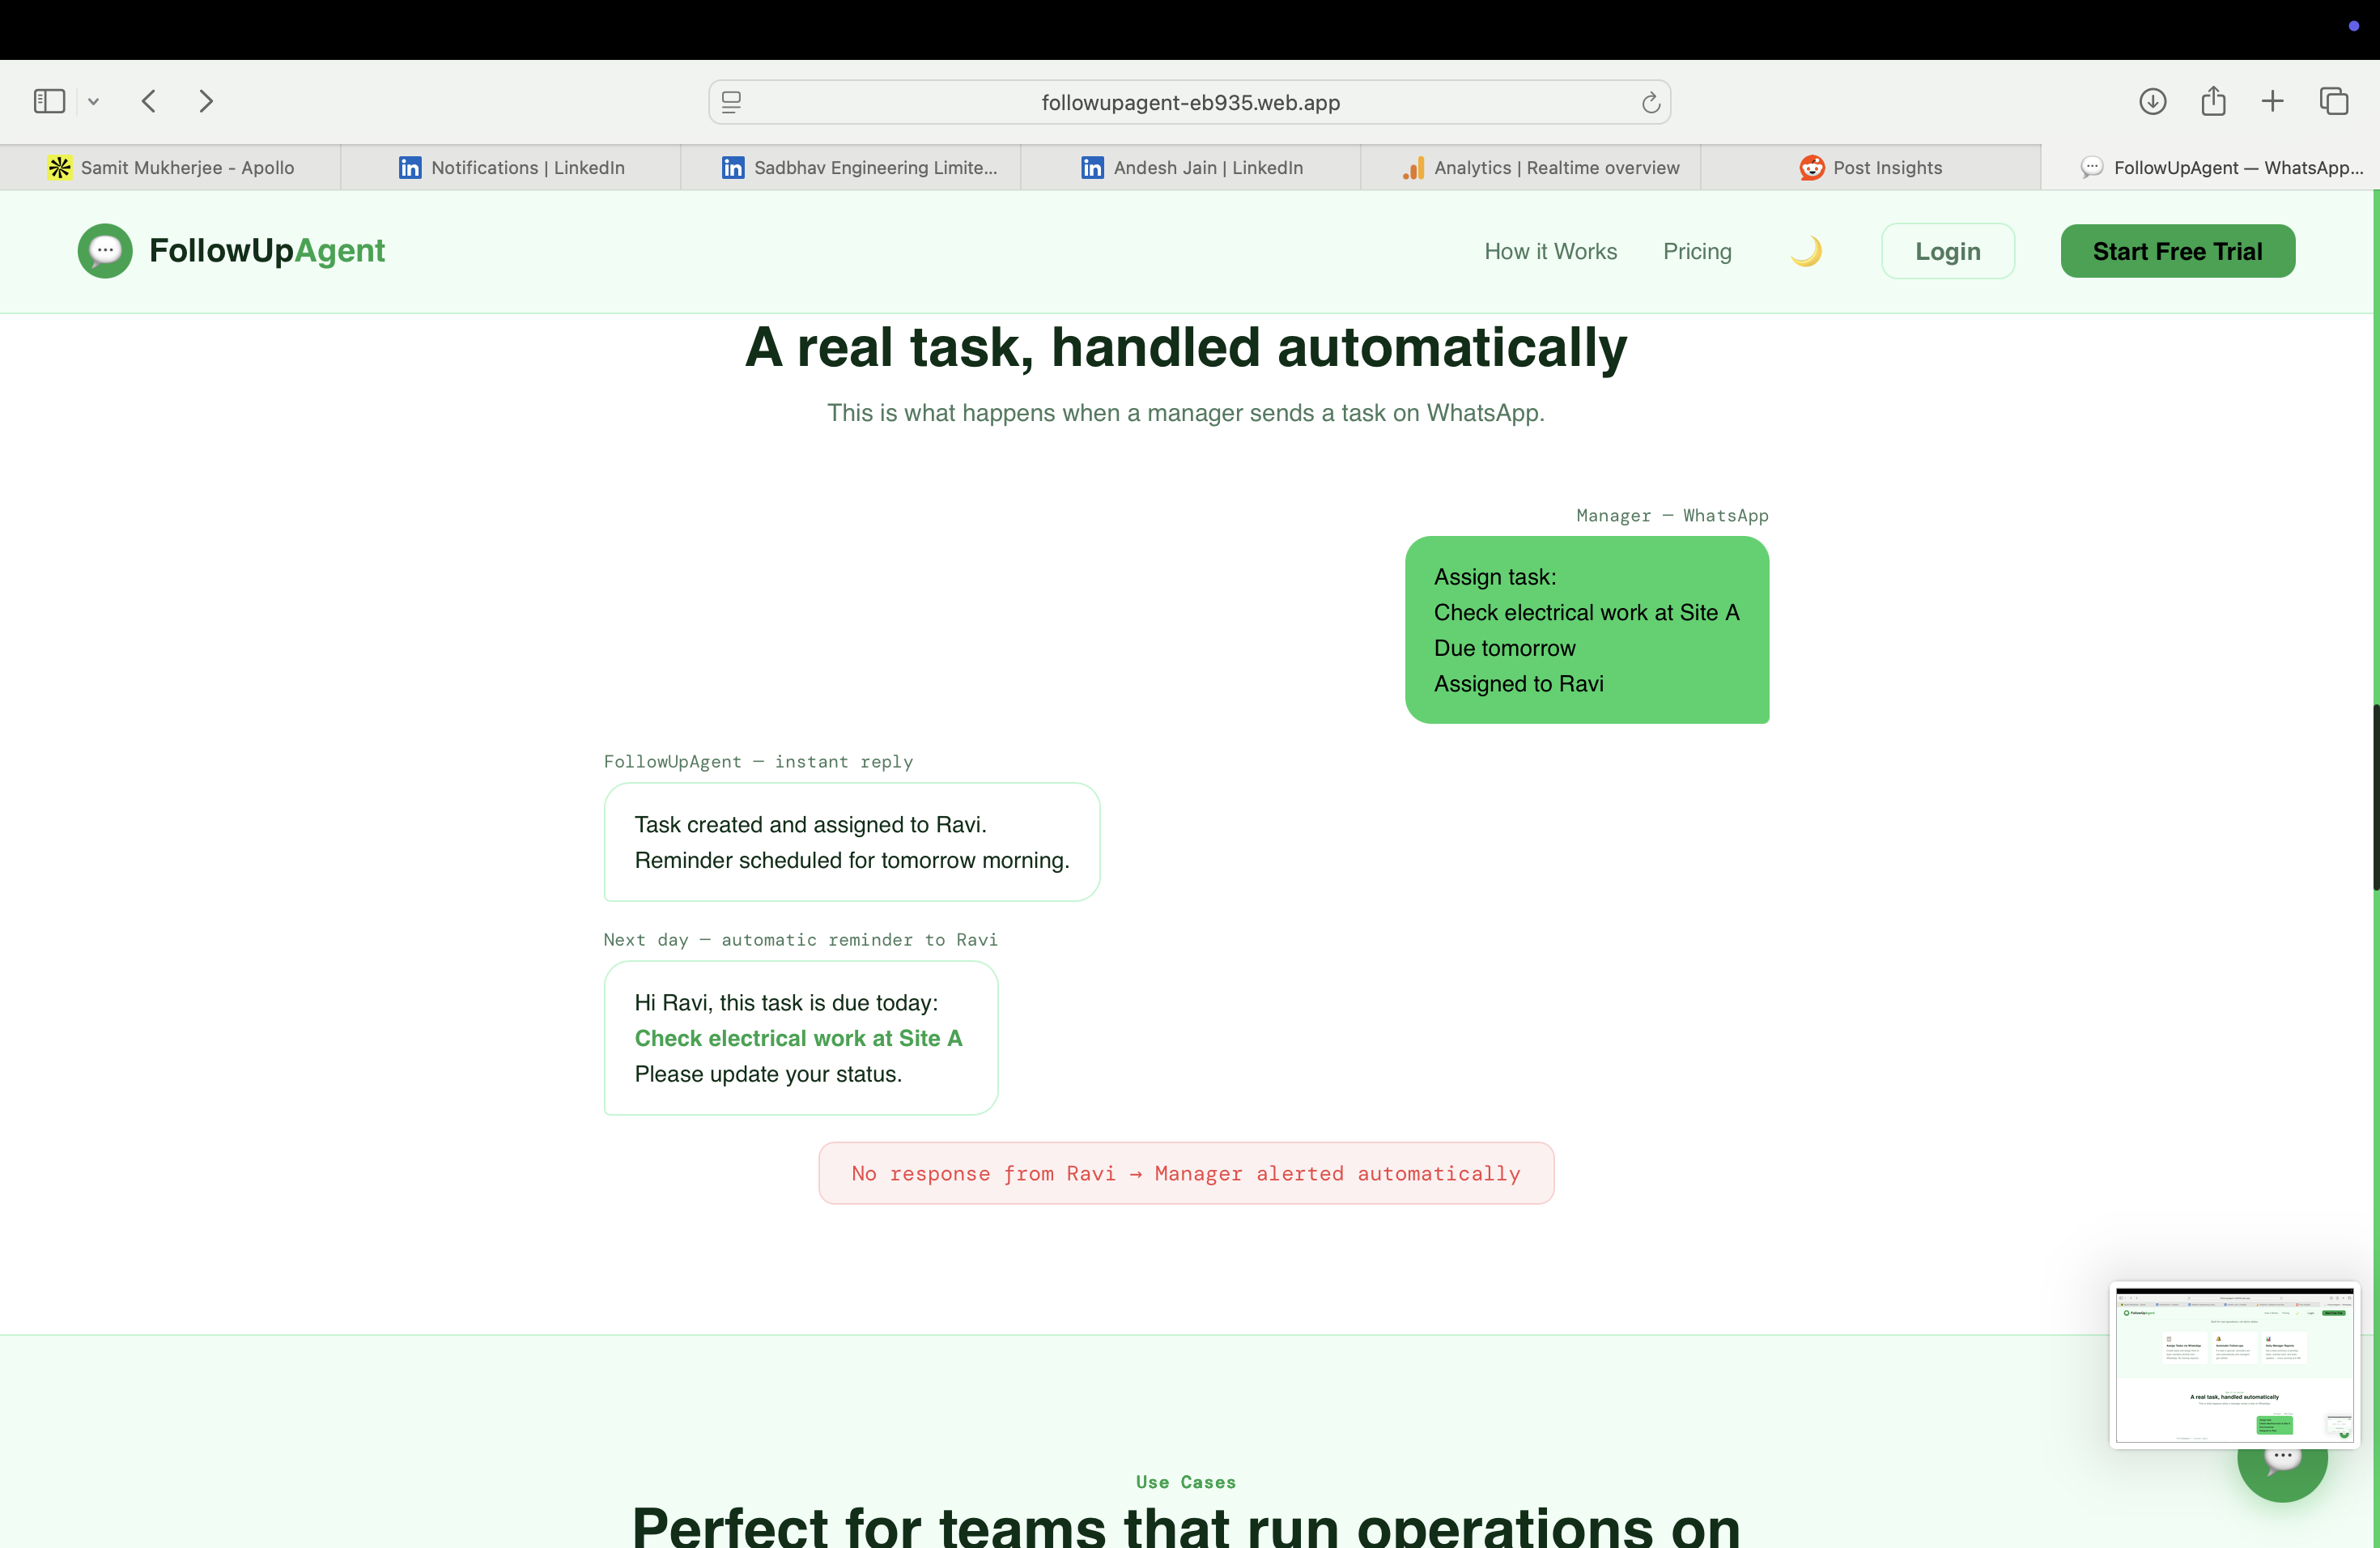Go forward with the forward arrow
Screen dimensions: 2380x1548
coord(206,101)
